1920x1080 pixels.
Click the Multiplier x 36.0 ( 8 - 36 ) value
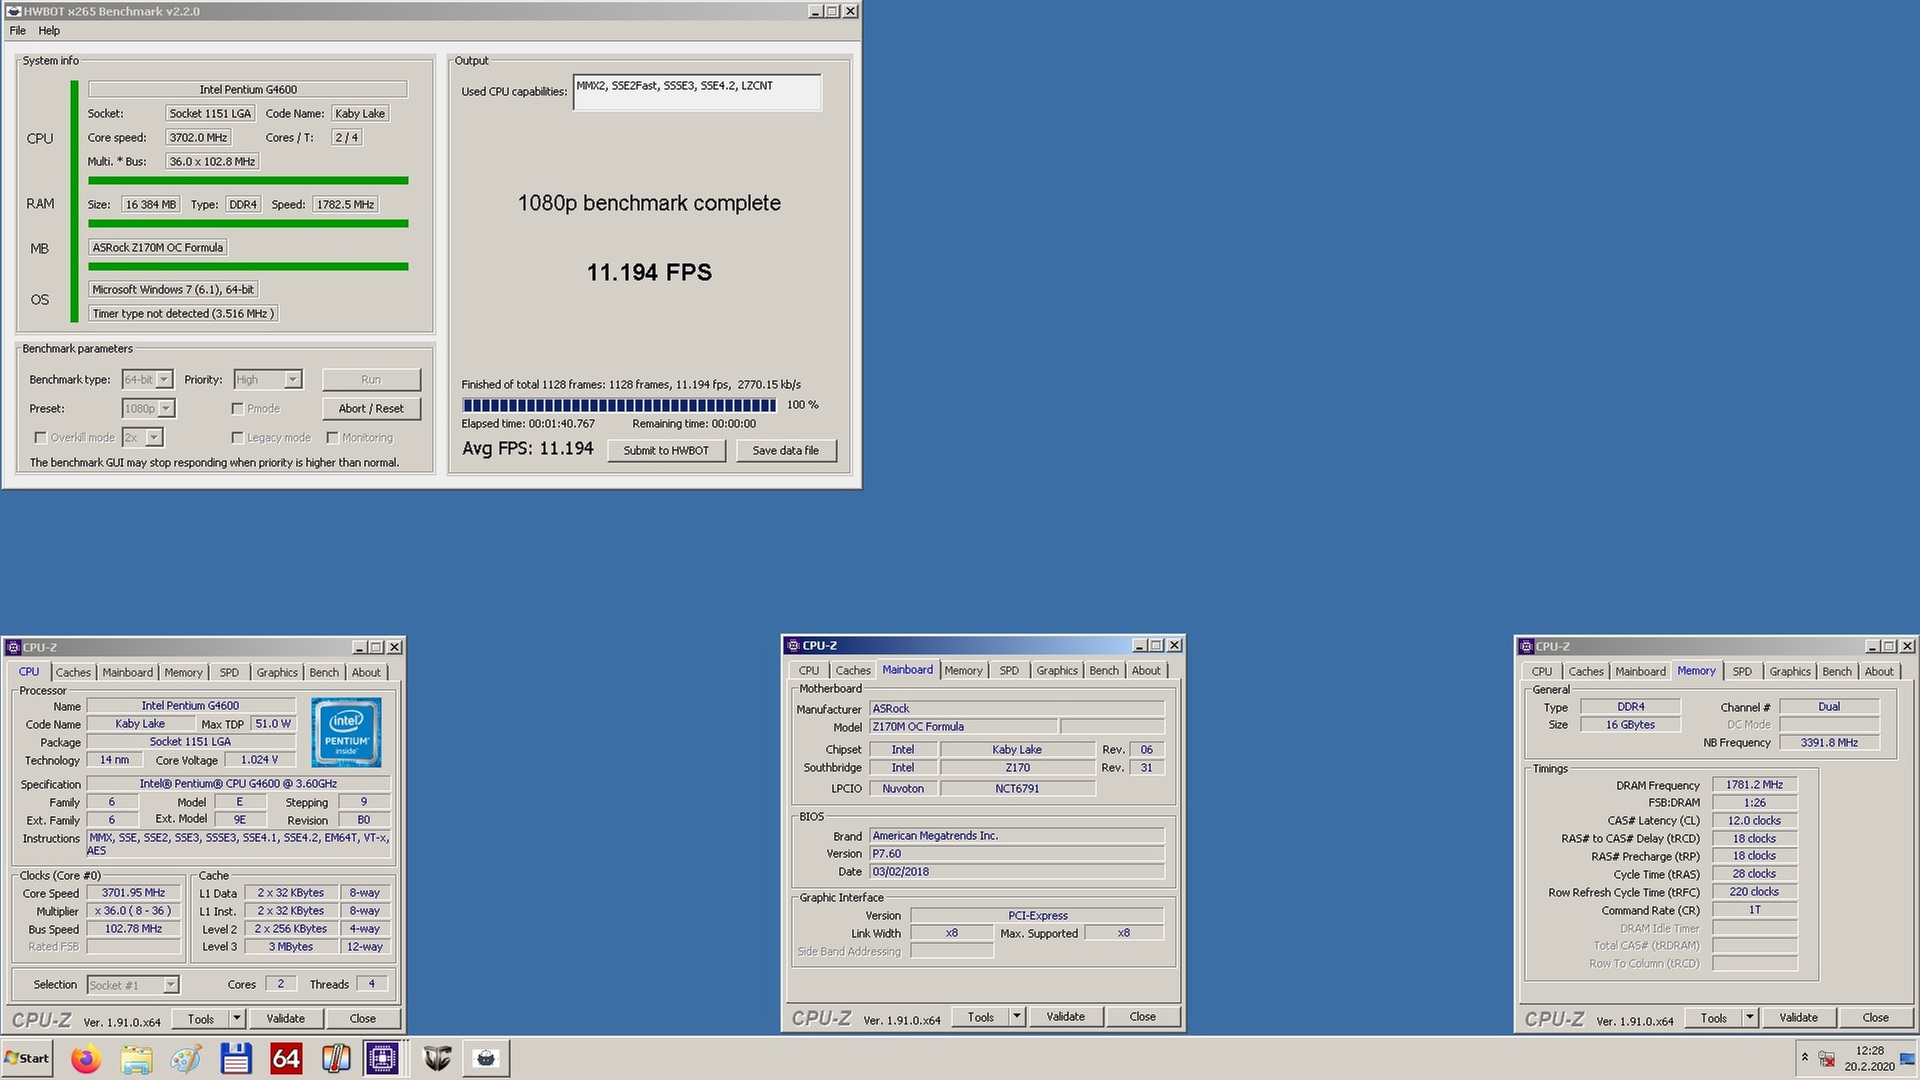coord(133,911)
